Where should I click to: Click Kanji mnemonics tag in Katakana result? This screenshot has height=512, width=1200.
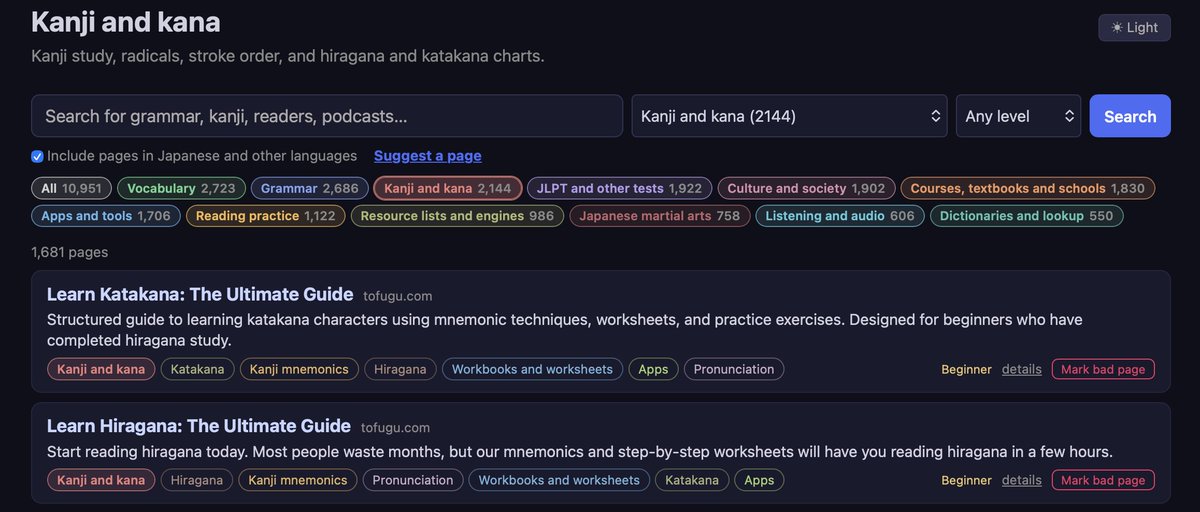click(x=299, y=369)
